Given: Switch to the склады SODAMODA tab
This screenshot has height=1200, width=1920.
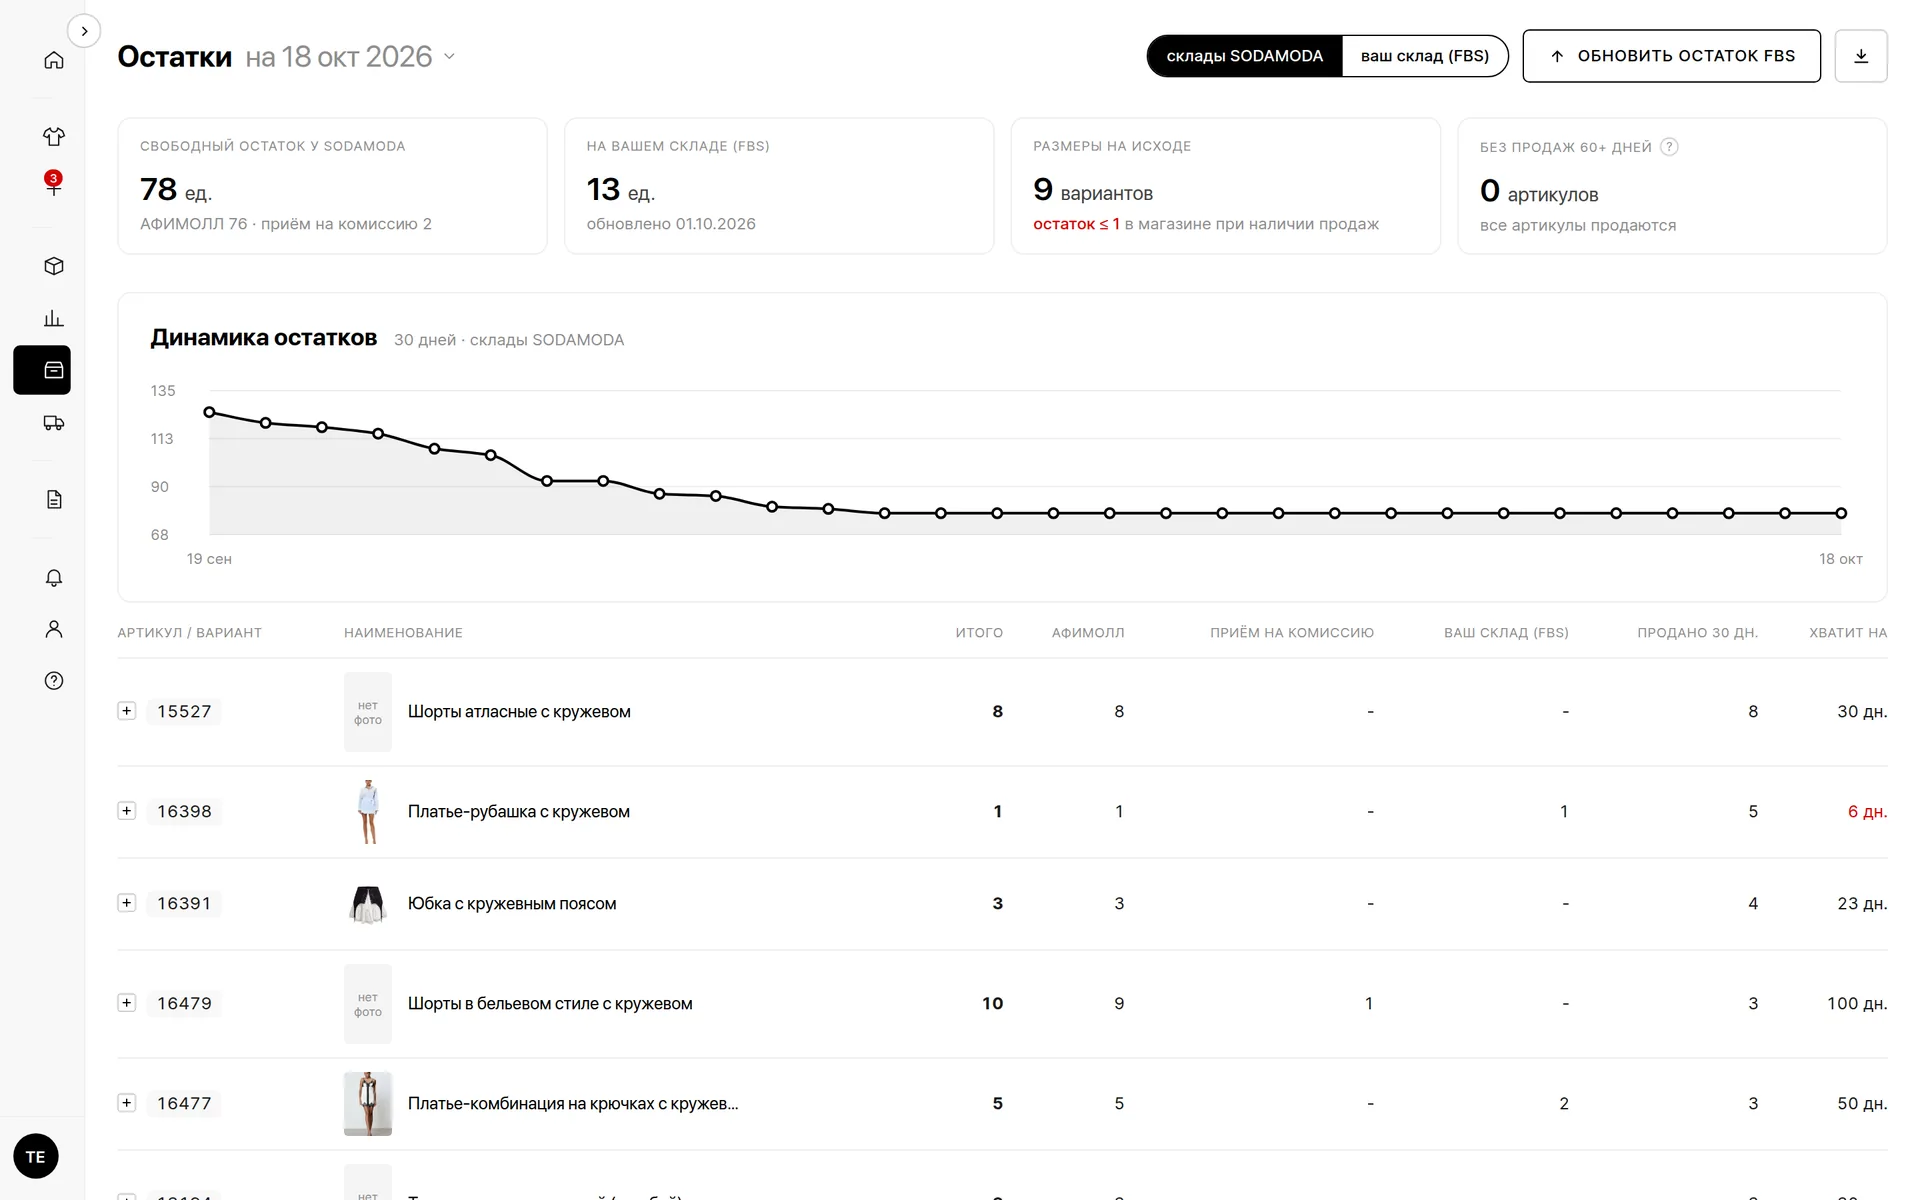Looking at the screenshot, I should [1244, 56].
